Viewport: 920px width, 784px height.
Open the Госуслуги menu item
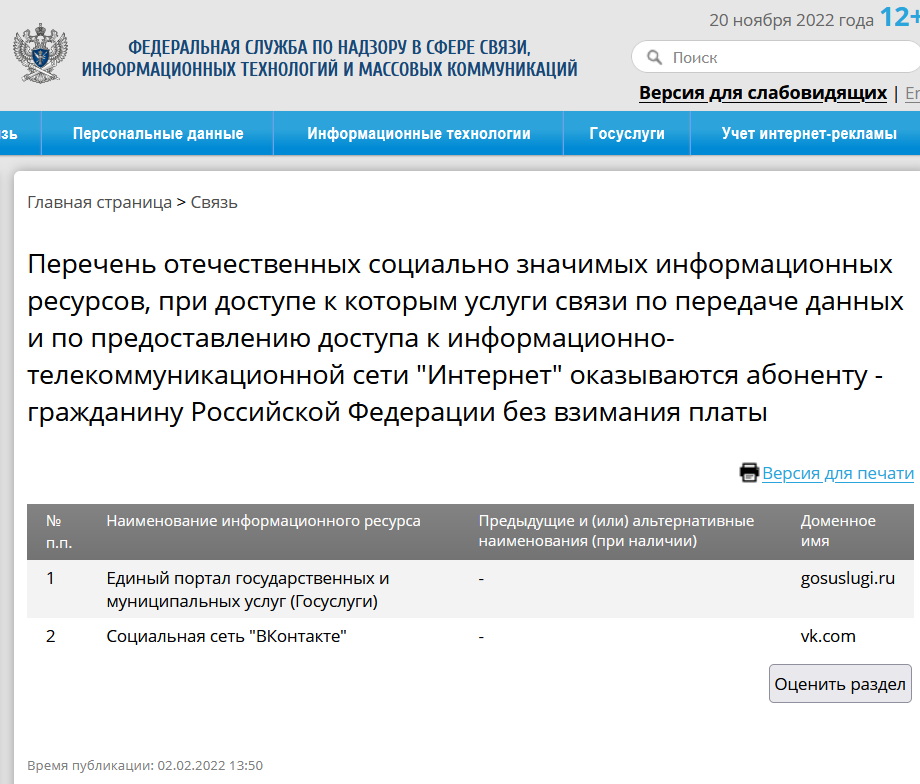pyautogui.click(x=627, y=133)
